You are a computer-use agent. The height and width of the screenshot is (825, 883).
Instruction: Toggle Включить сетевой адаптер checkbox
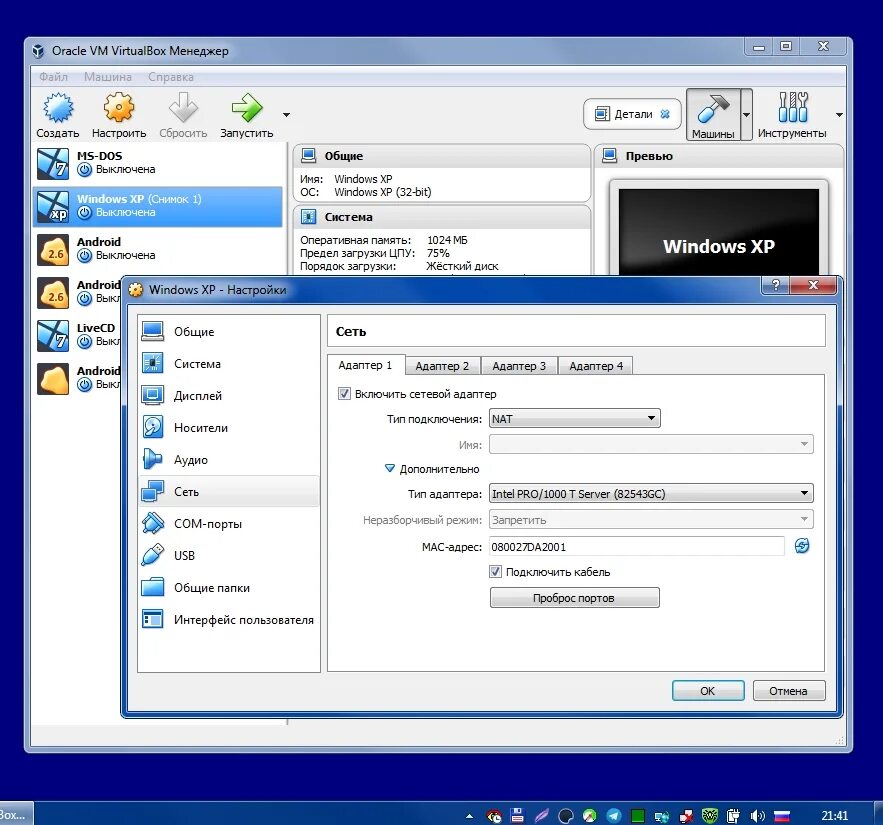[x=344, y=394]
